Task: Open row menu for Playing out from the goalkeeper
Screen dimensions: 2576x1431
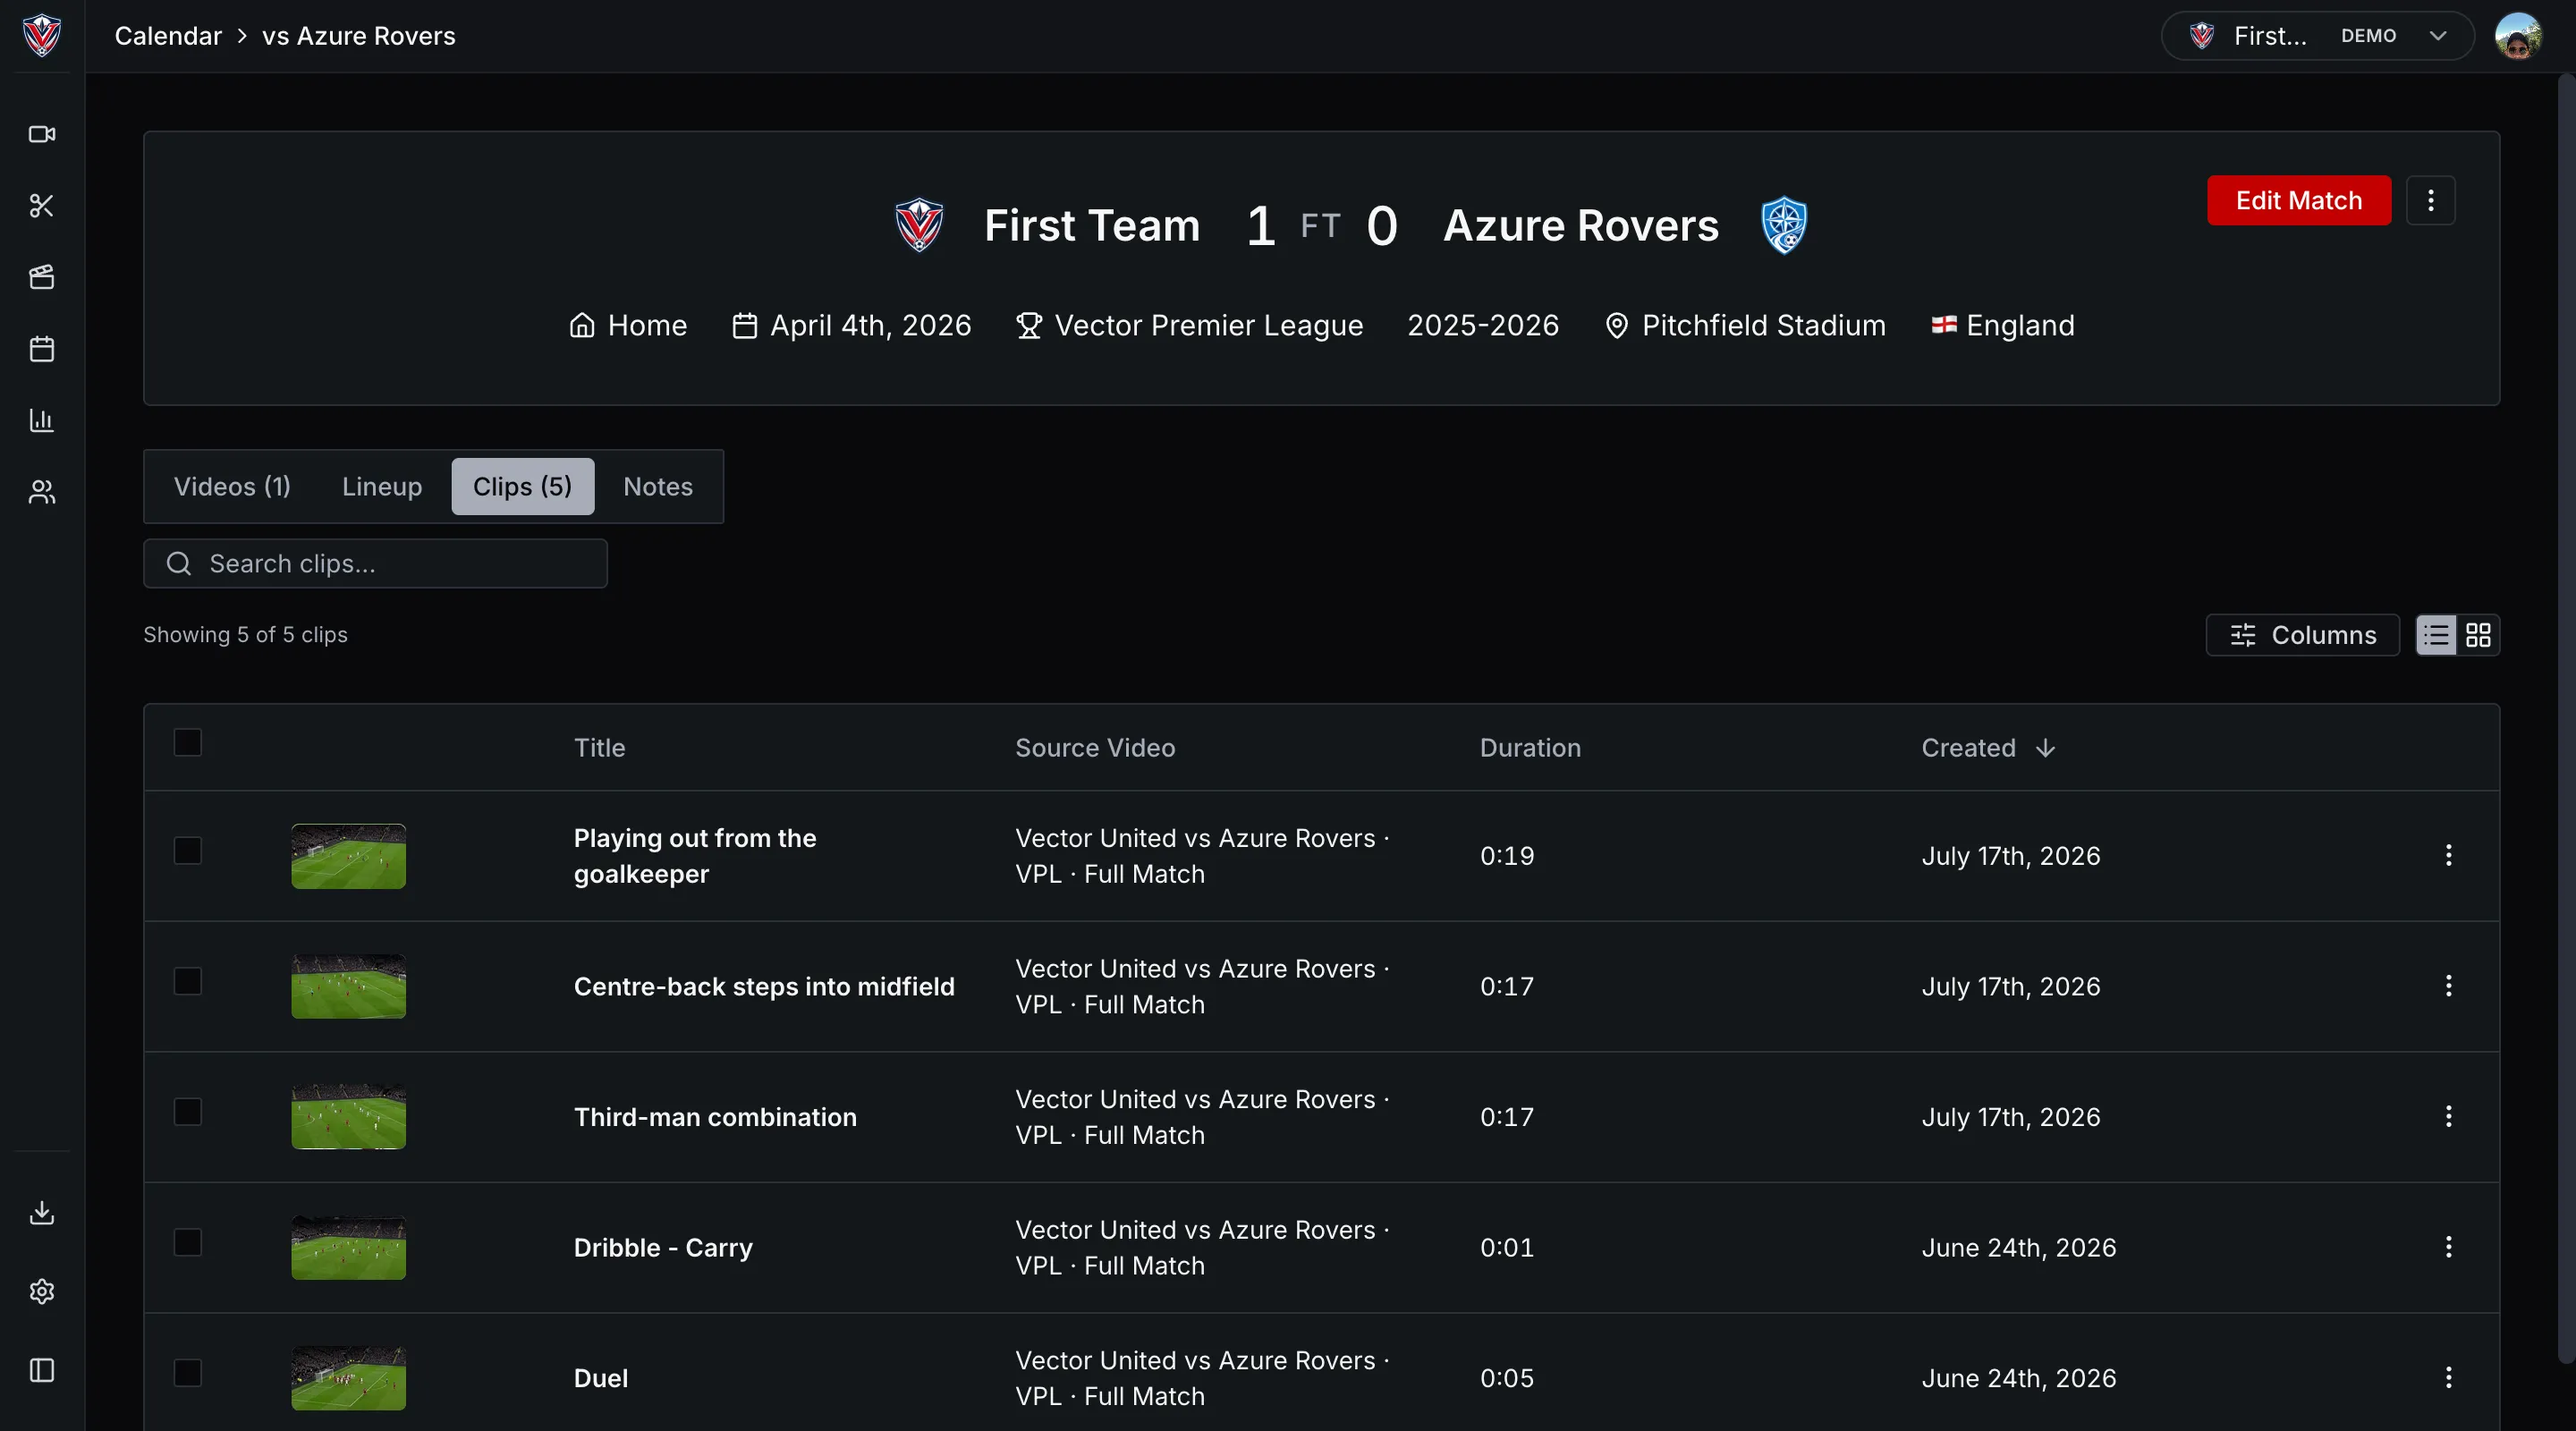Action: (2449, 855)
